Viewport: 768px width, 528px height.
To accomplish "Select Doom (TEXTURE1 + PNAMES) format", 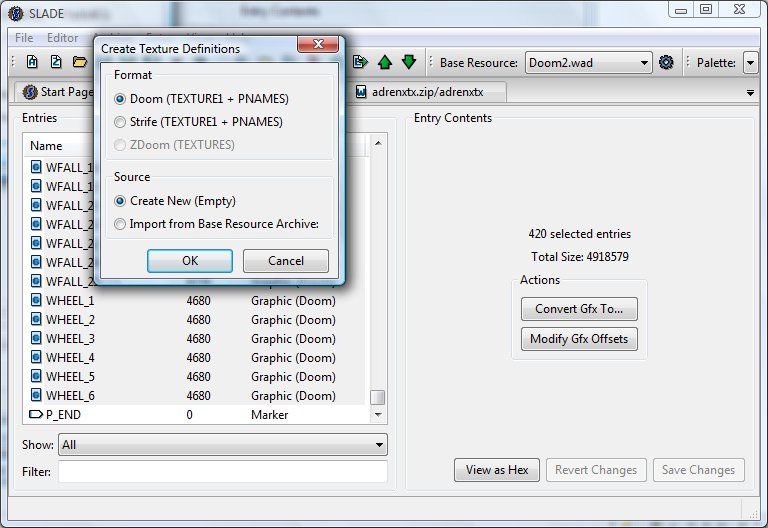I will (x=201, y=99).
